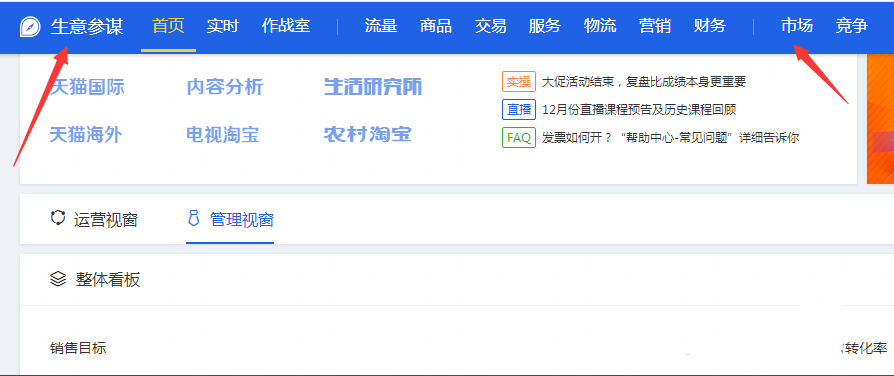The height and width of the screenshot is (376, 894).
Task: Open the 营销 menu
Action: point(655,26)
